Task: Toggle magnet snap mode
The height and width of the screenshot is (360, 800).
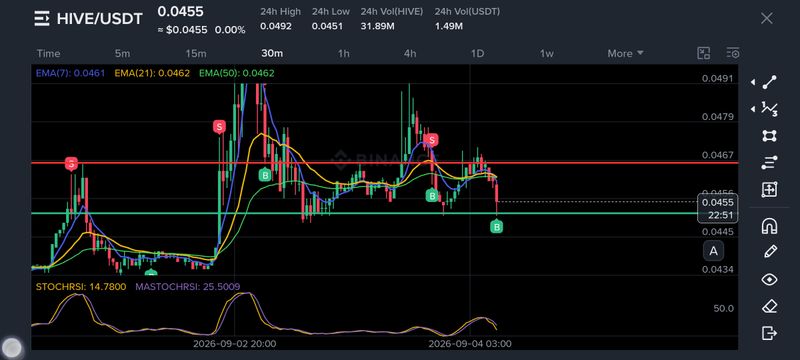Action: [x=769, y=225]
